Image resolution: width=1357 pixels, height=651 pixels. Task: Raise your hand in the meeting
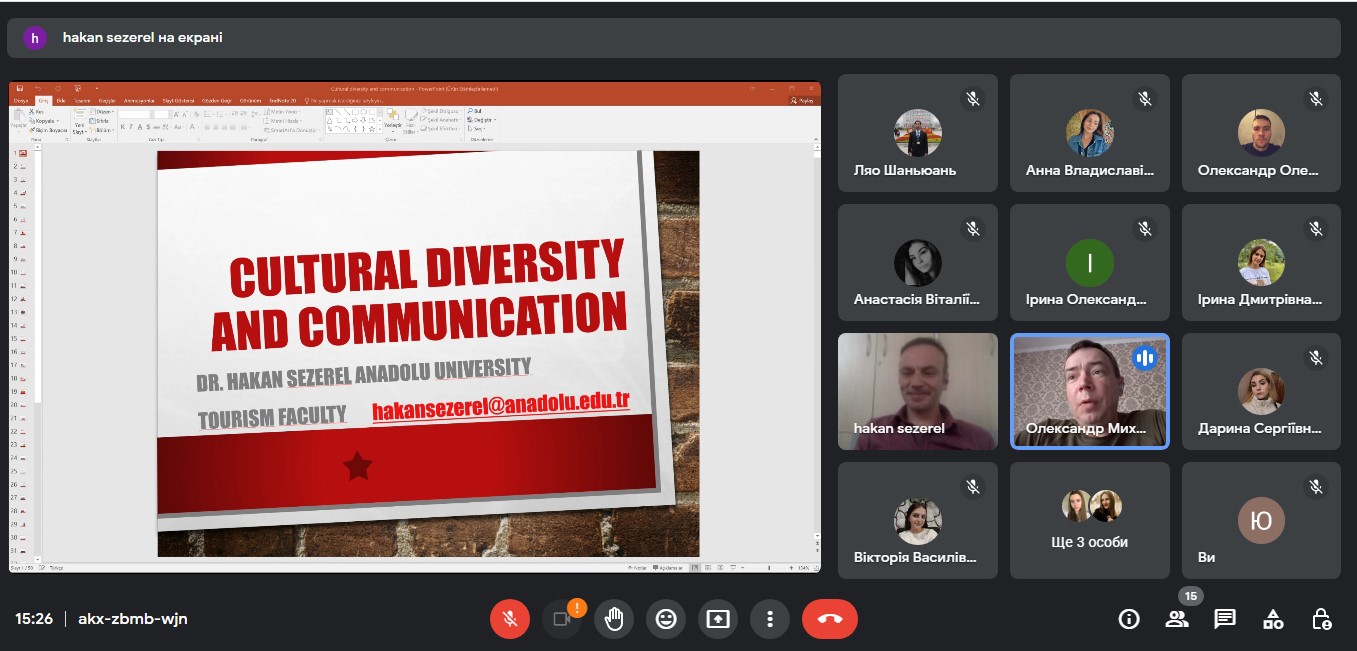tap(614, 619)
